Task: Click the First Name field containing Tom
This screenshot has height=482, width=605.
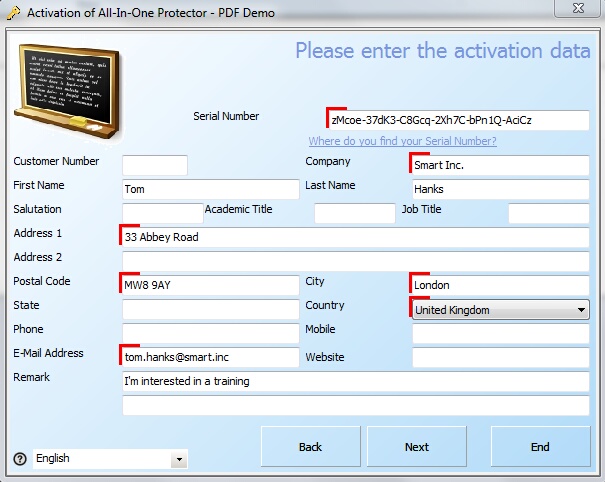Action: pyautogui.click(x=210, y=189)
